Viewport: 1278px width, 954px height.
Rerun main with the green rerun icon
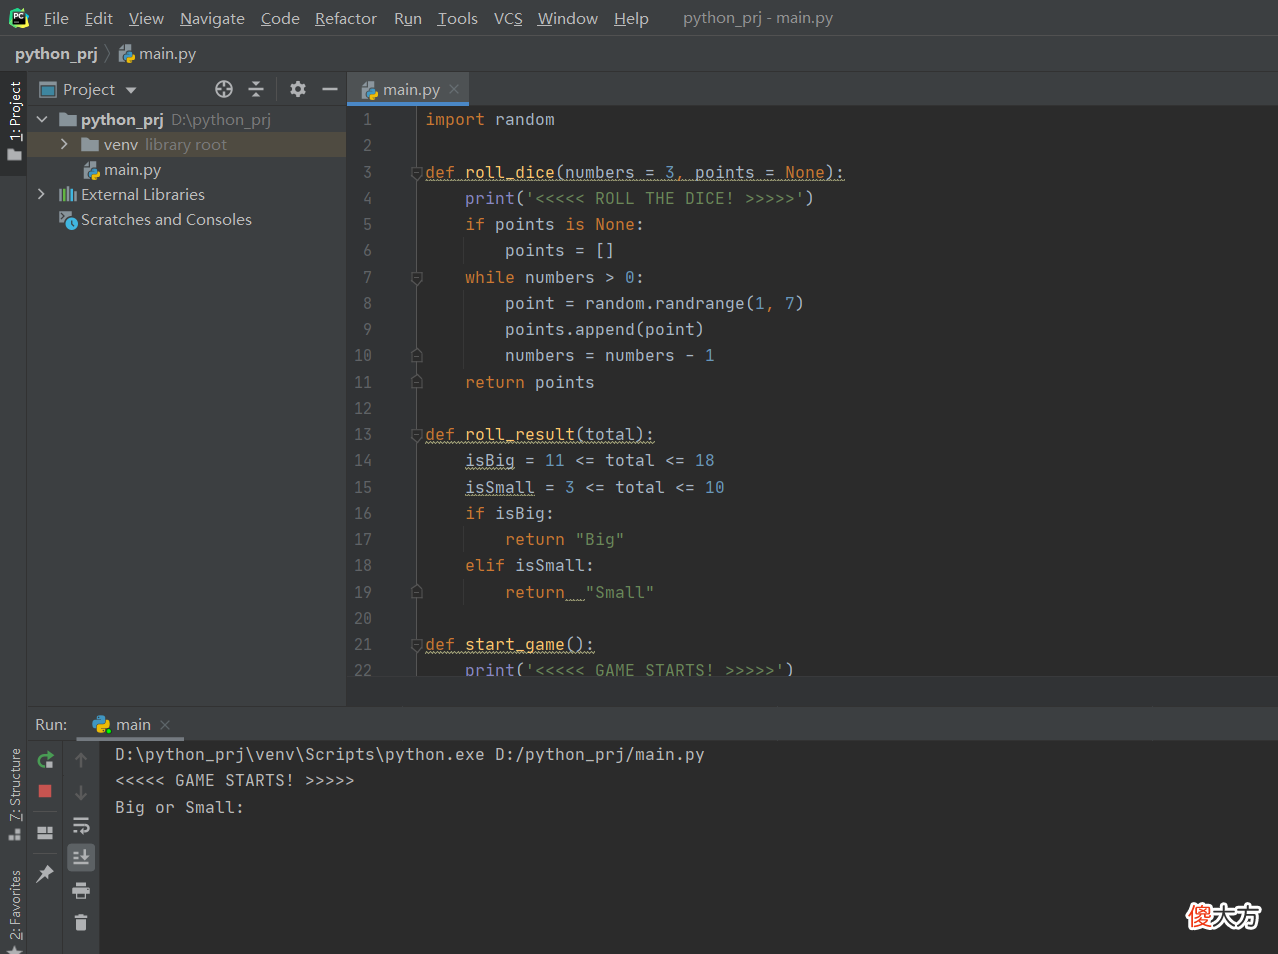(45, 760)
